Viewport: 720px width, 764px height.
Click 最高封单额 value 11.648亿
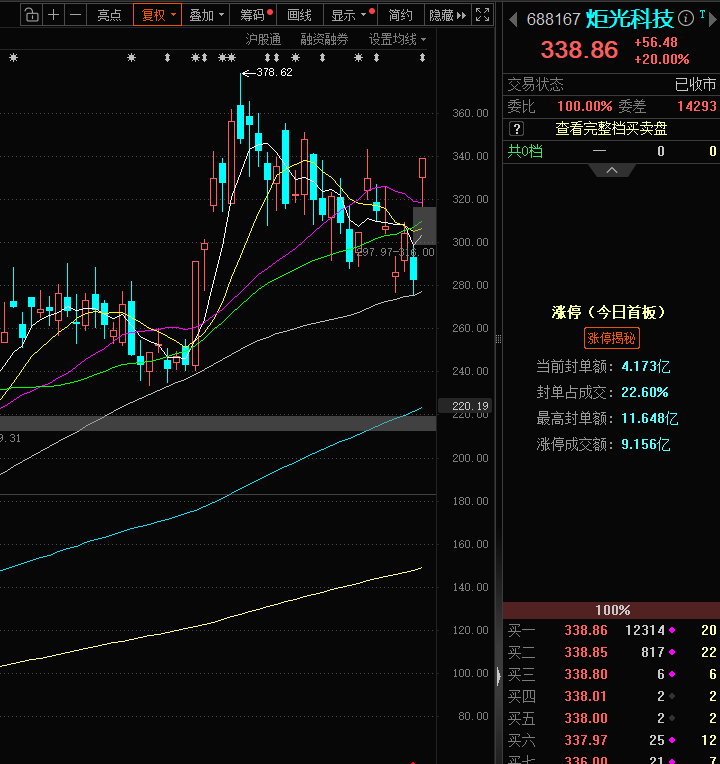[x=650, y=418]
